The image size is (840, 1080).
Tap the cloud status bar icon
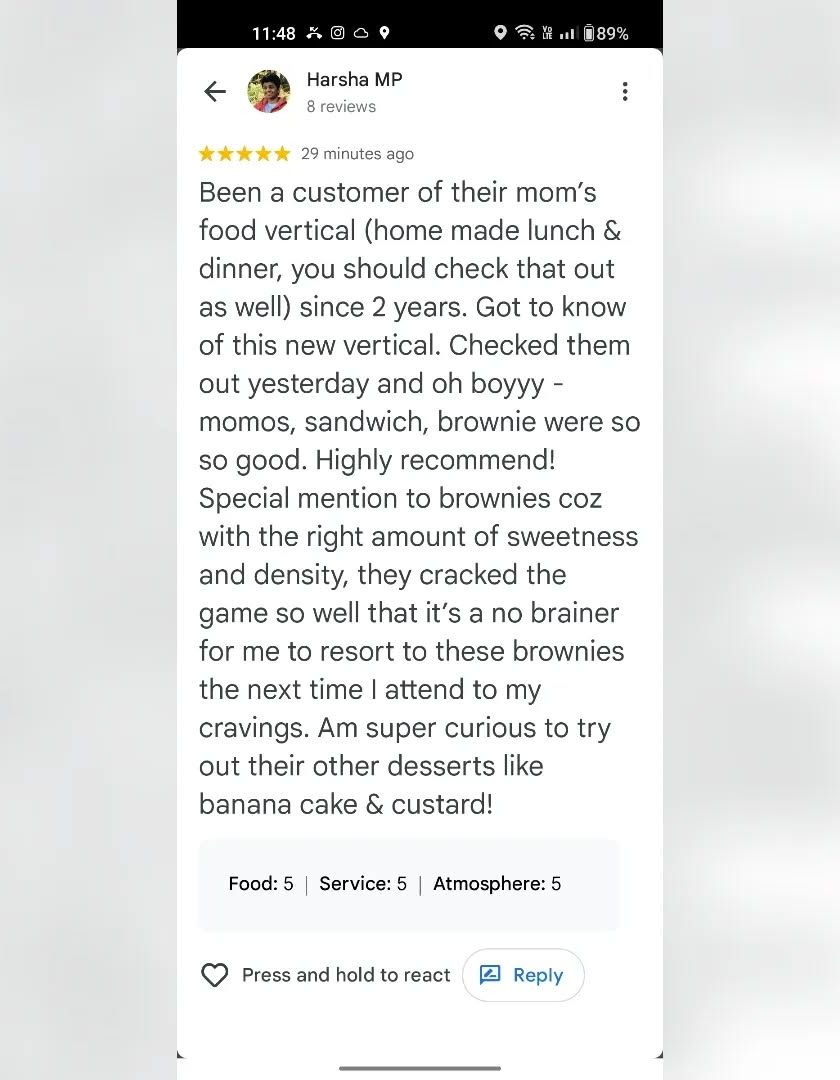pyautogui.click(x=361, y=33)
